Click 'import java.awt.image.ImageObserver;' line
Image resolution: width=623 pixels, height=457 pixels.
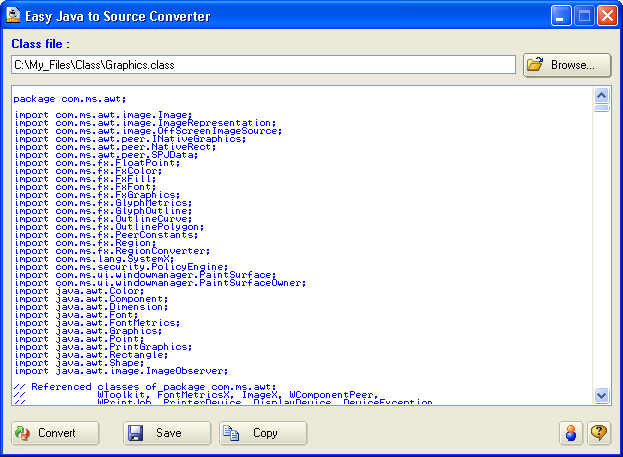tap(121, 371)
